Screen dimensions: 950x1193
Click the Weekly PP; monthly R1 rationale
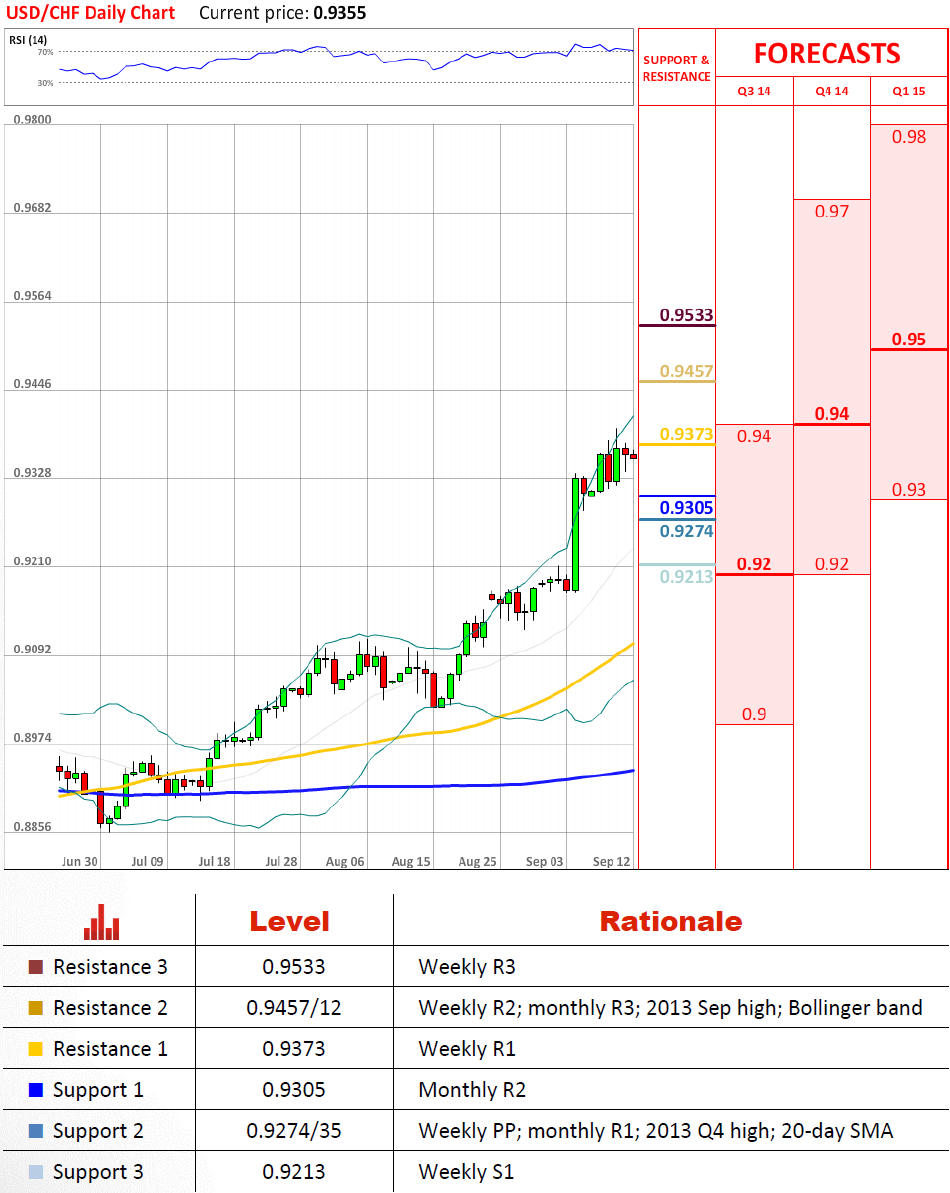pos(656,1131)
